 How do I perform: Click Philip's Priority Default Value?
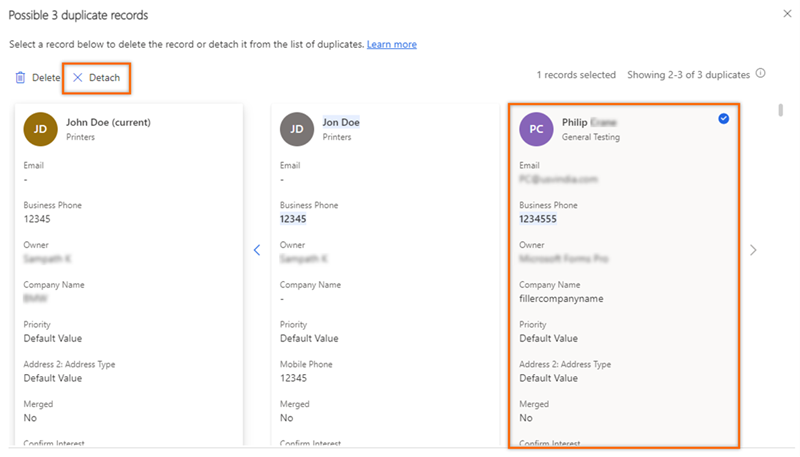point(548,338)
